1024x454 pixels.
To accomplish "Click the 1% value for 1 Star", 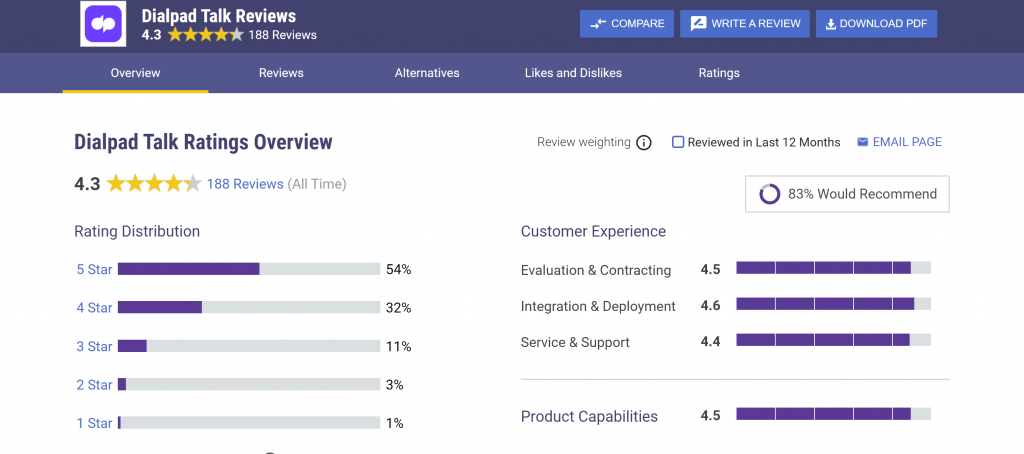I will coord(394,423).
